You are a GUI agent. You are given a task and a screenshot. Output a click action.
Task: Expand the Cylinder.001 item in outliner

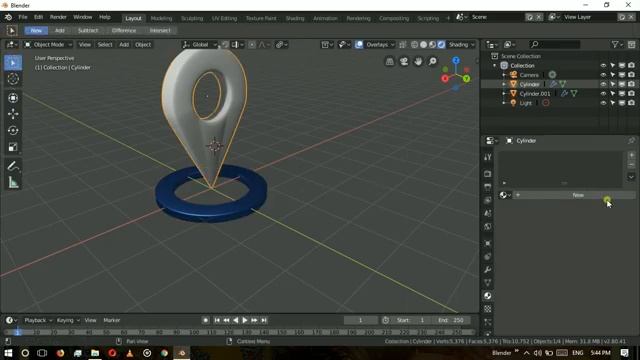pyautogui.click(x=504, y=94)
